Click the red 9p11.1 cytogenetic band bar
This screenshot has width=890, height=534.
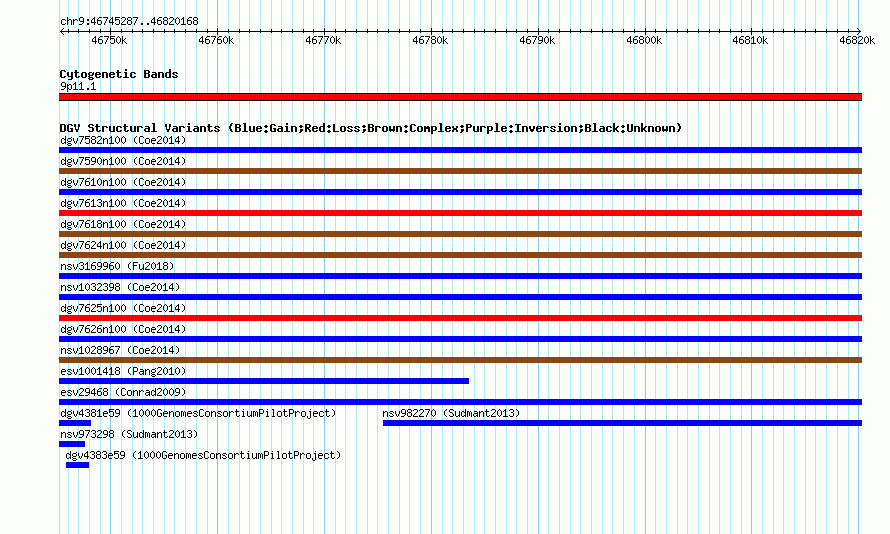(460, 97)
